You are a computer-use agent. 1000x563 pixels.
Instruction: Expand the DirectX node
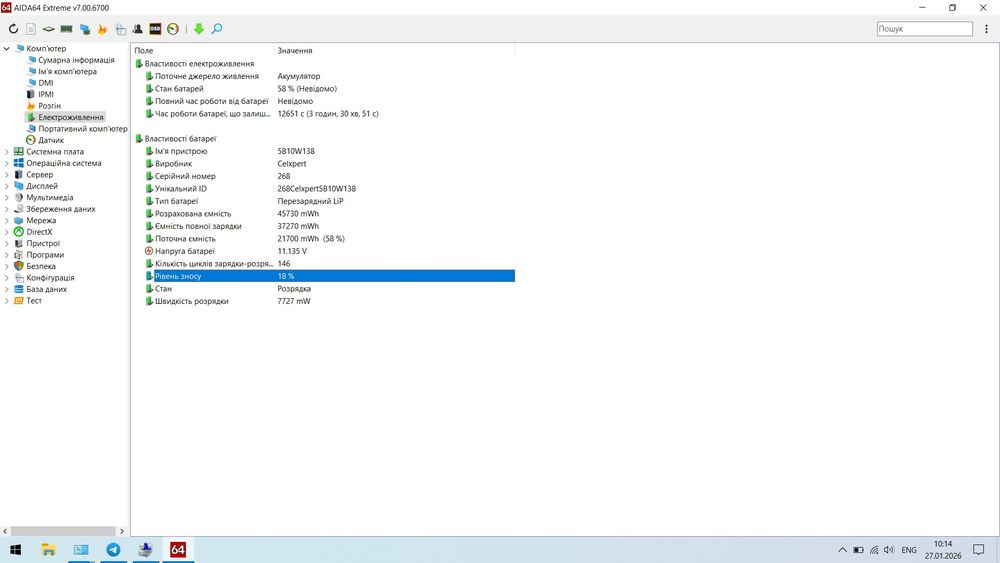(x=6, y=232)
